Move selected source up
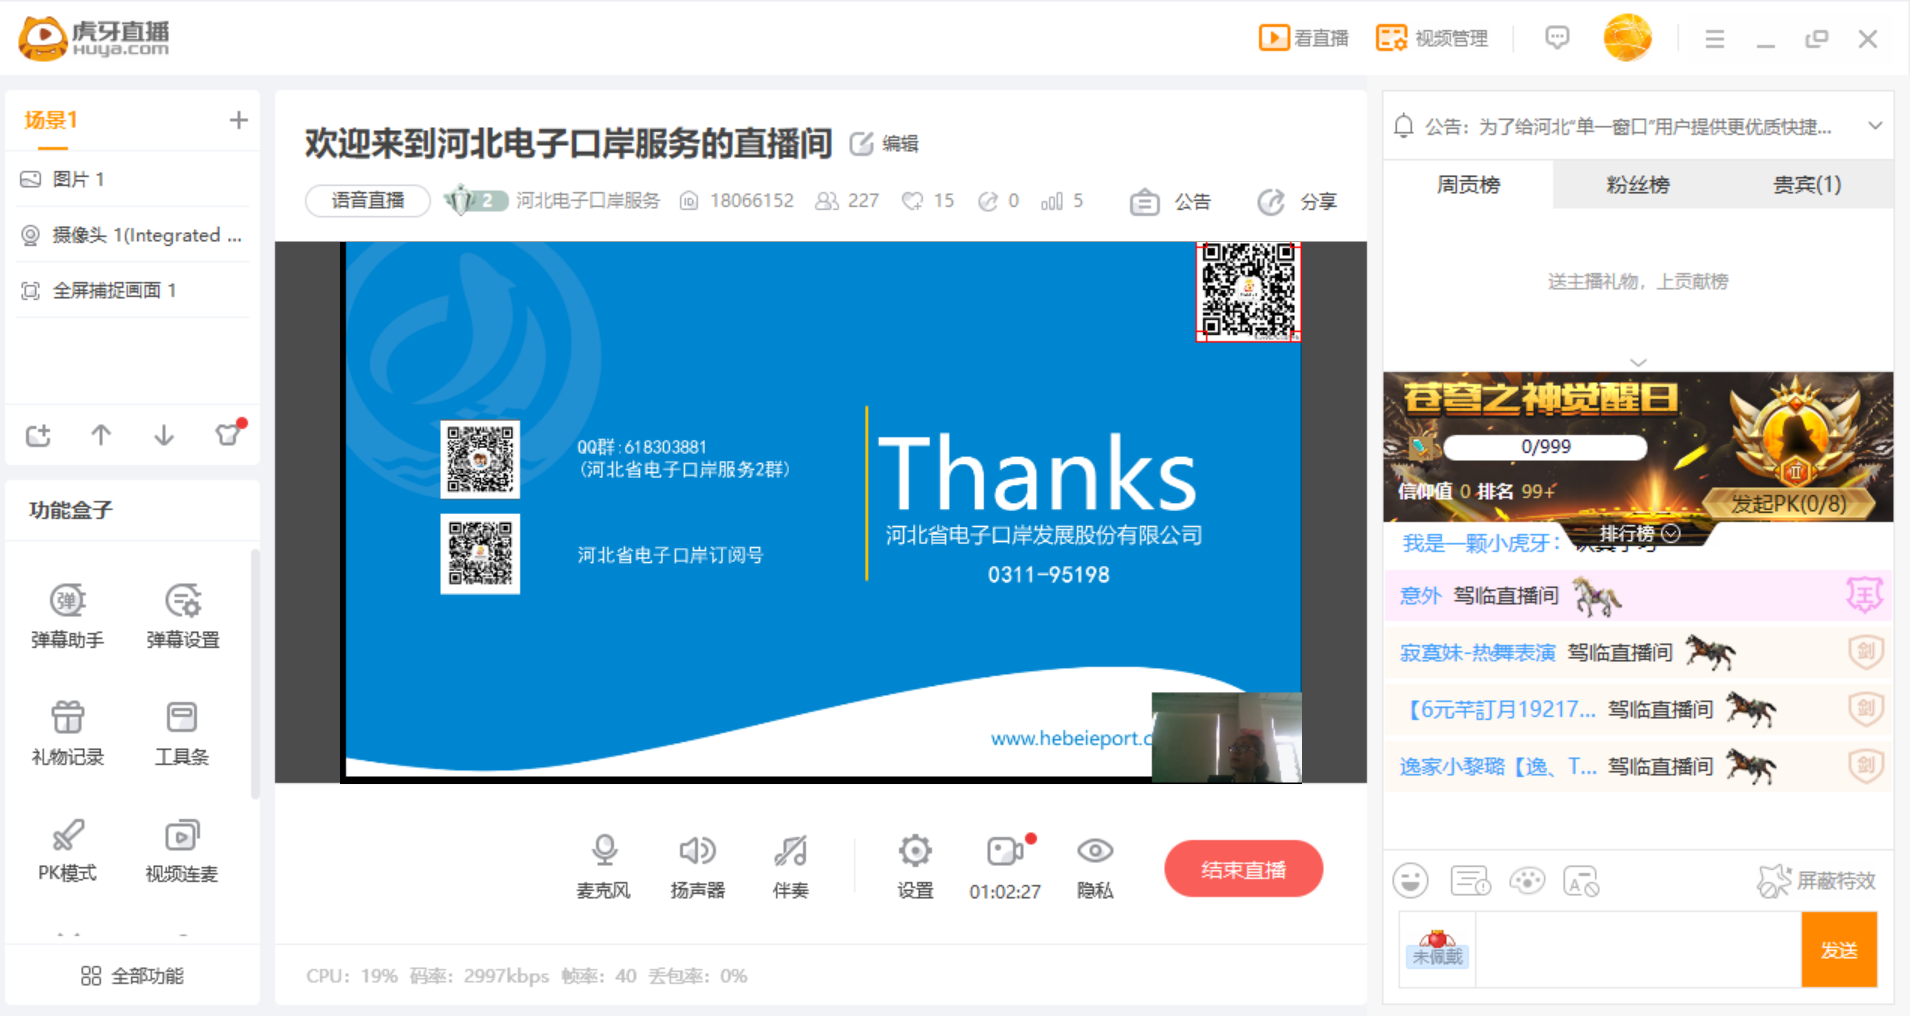Viewport: 1910px width, 1016px height. (101, 435)
